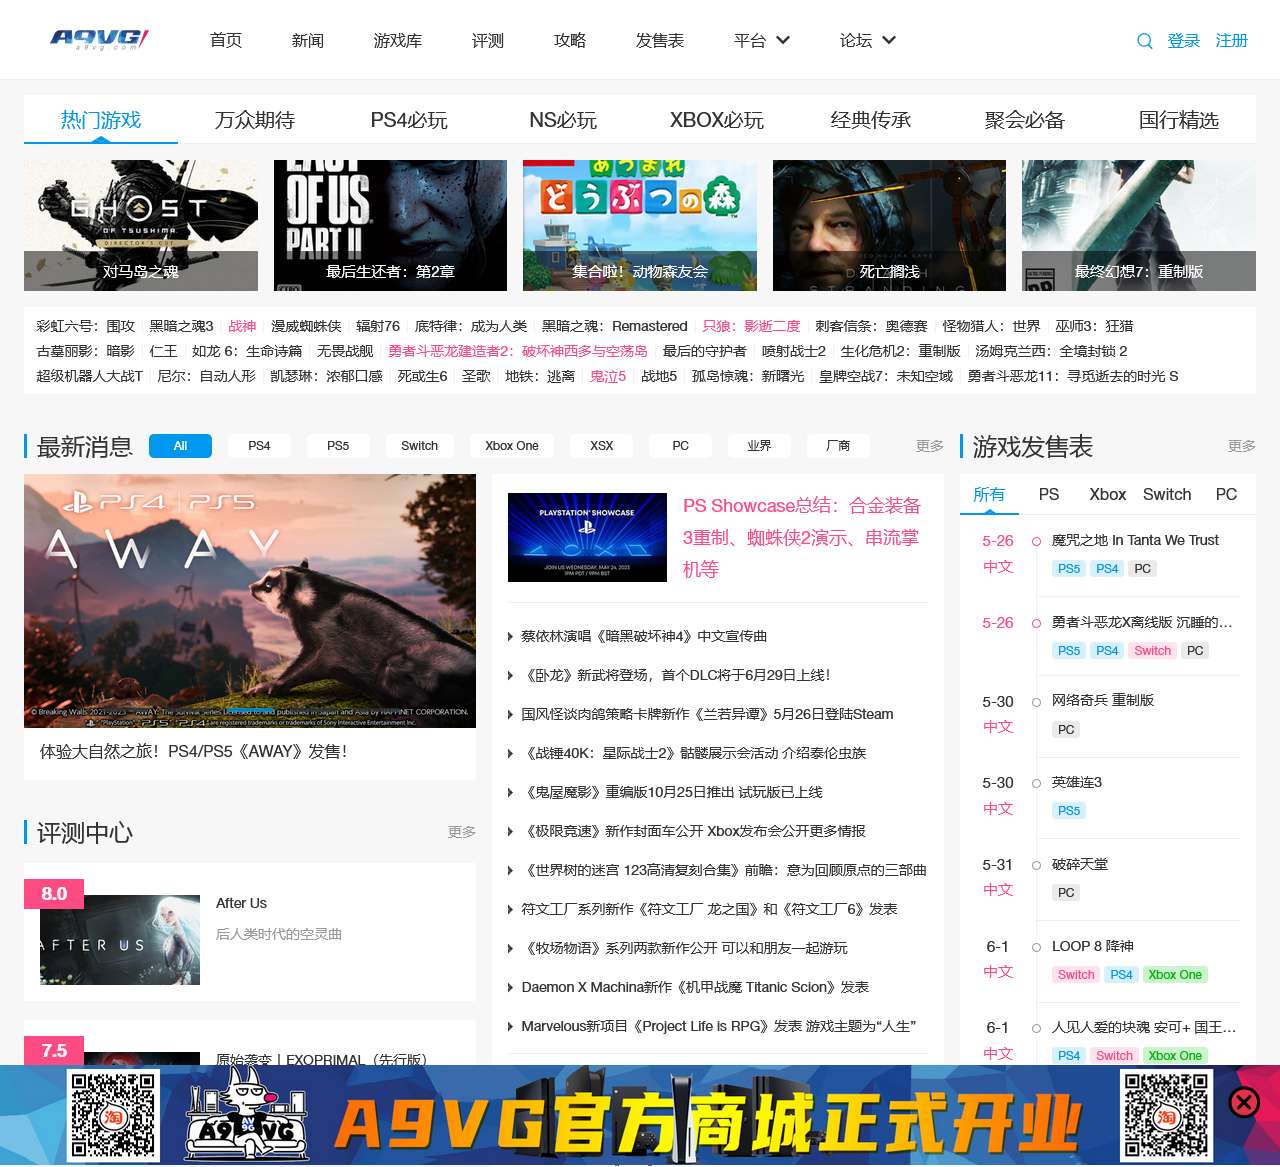
Task: Open 游戏库 in top navigation
Action: 398,41
